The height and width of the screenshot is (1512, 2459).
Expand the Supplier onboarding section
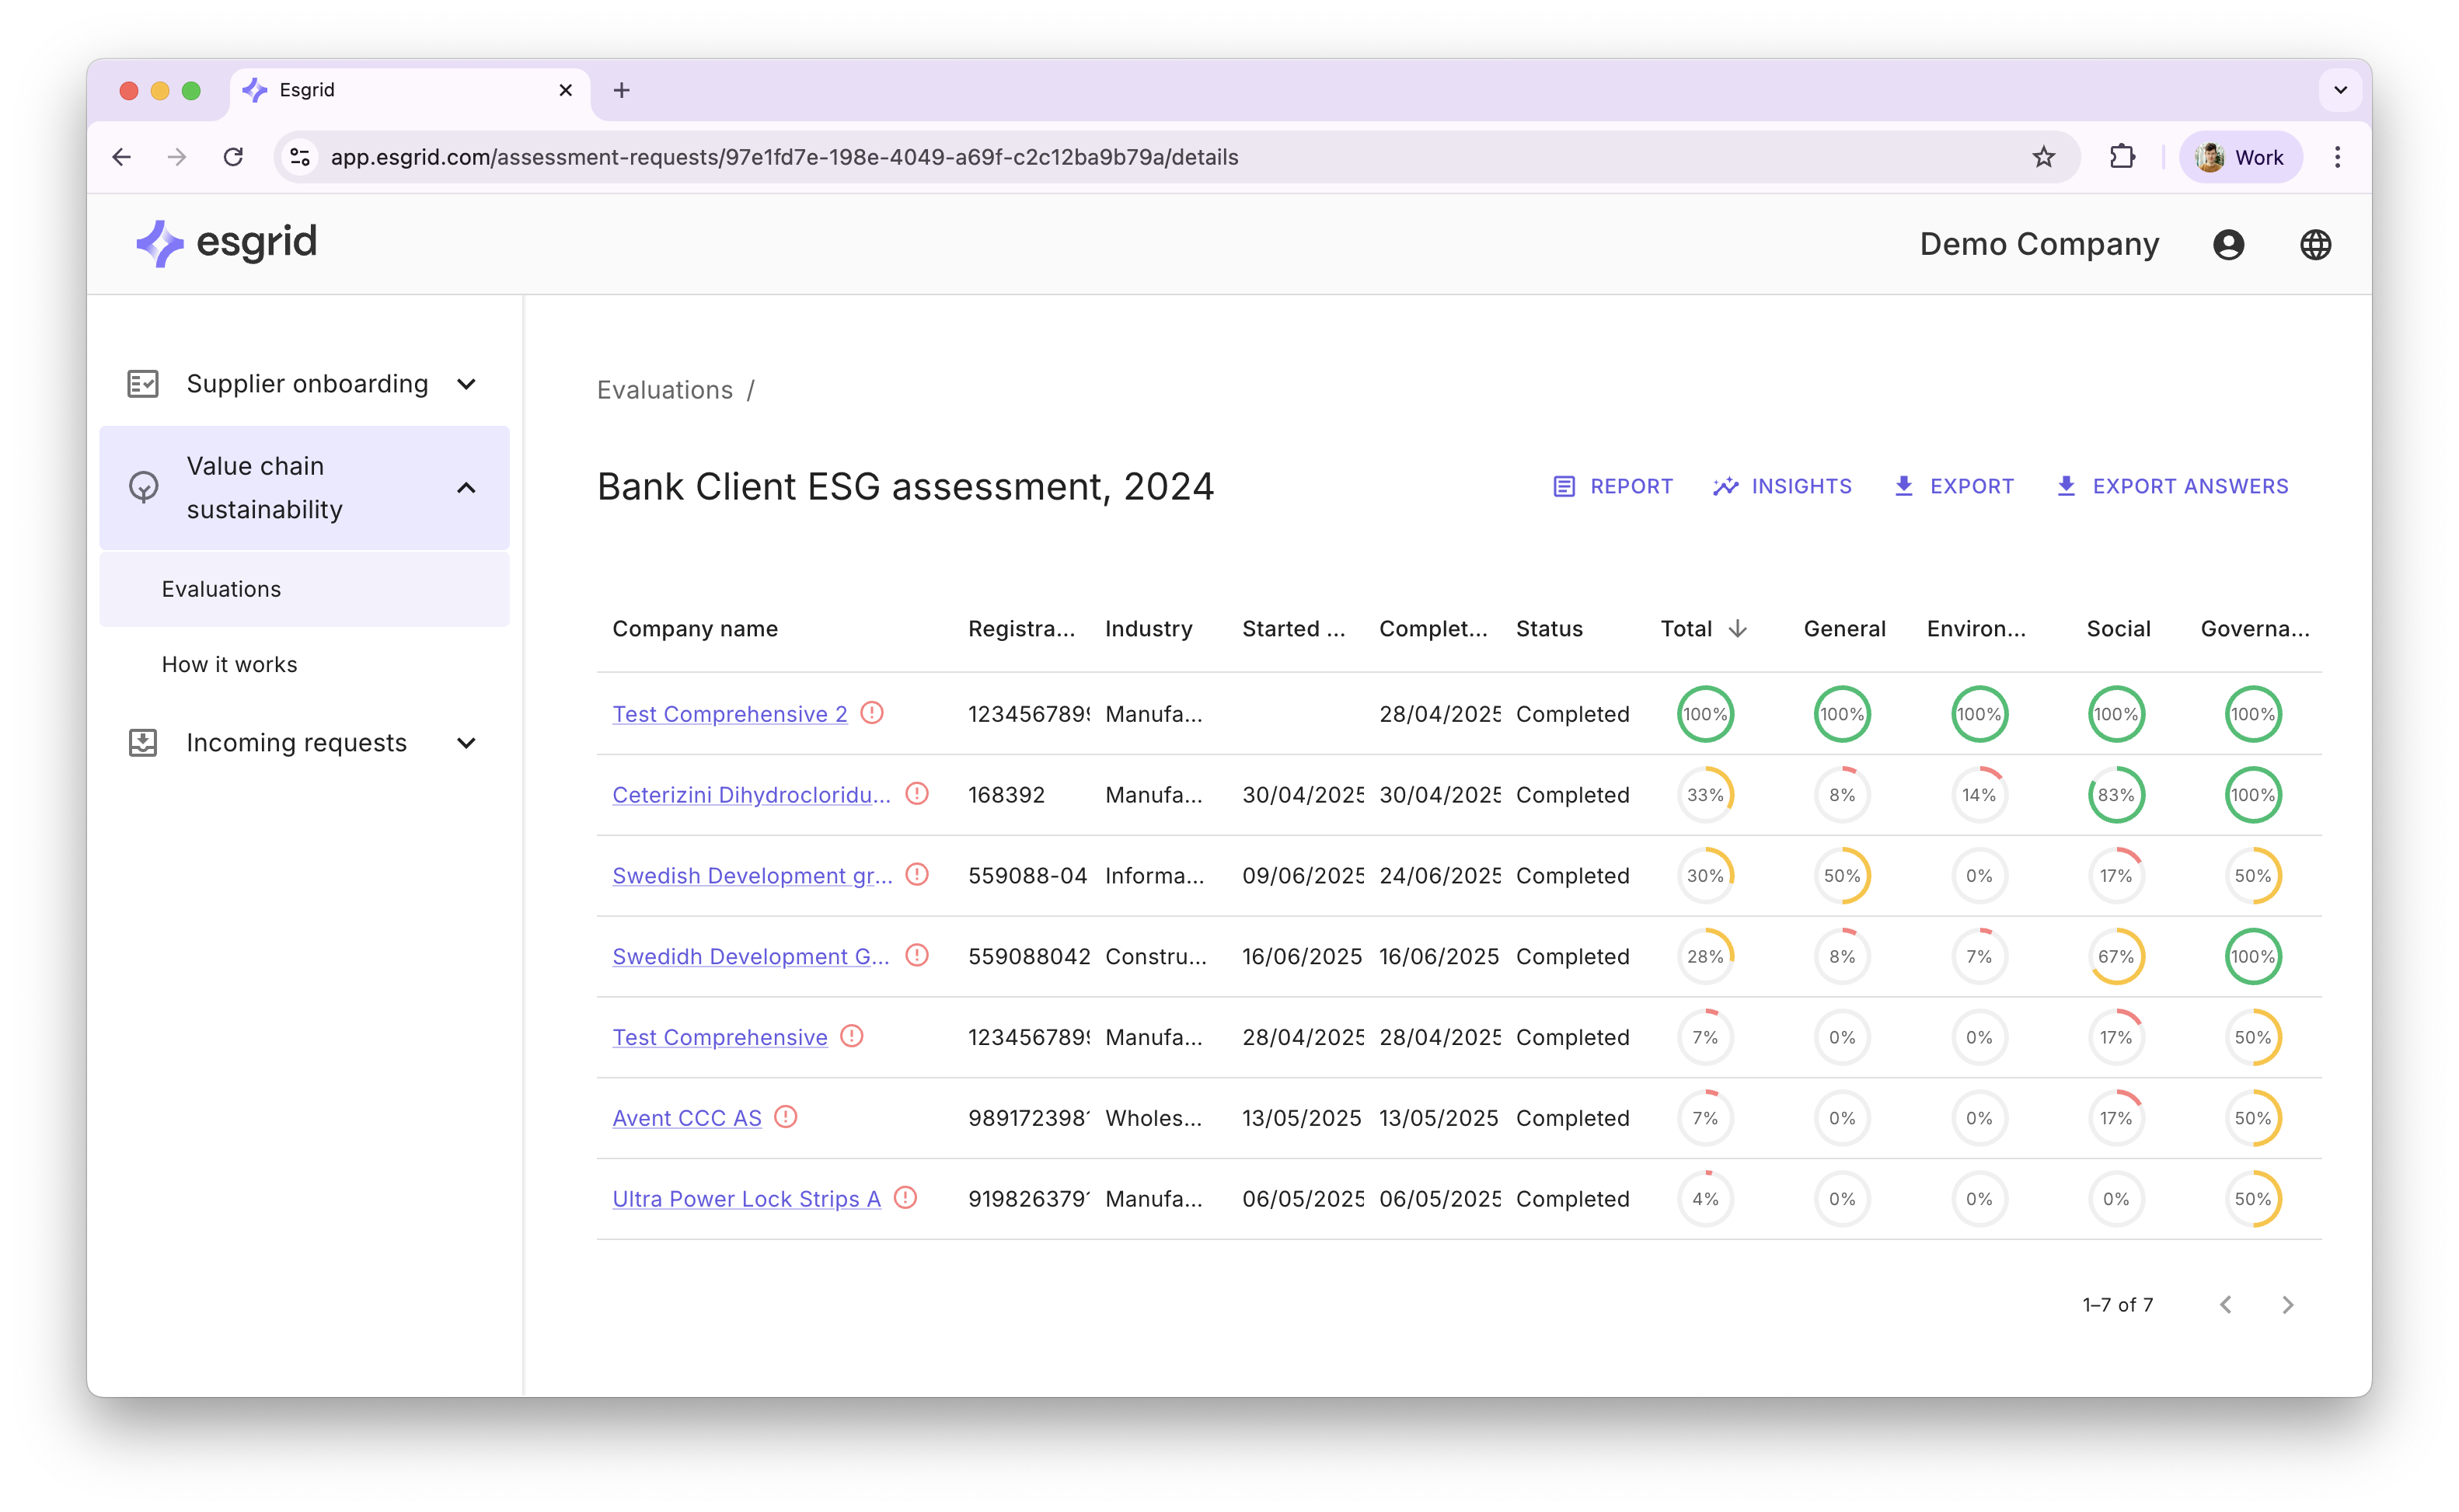(466, 383)
